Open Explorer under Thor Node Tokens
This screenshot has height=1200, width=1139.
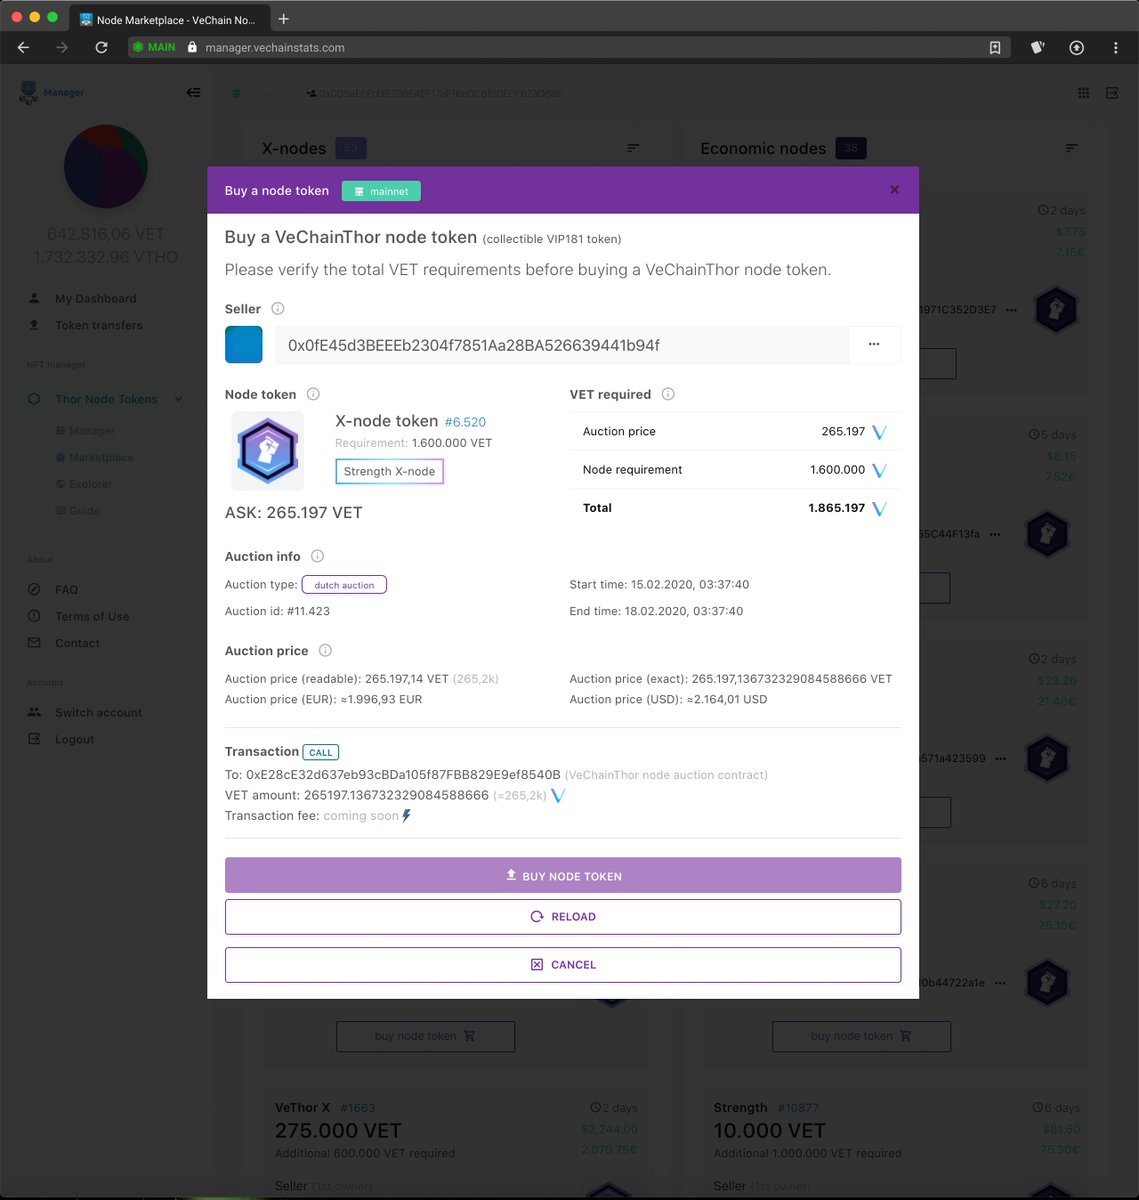(91, 484)
